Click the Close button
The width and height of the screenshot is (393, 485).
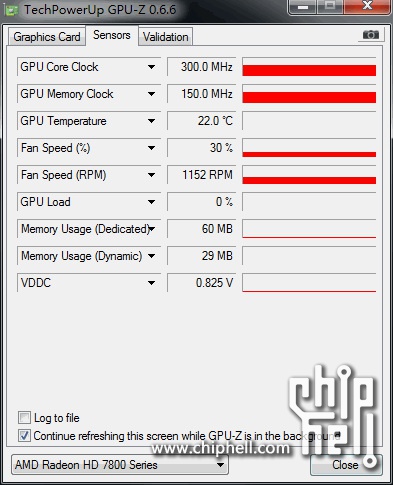point(346,465)
